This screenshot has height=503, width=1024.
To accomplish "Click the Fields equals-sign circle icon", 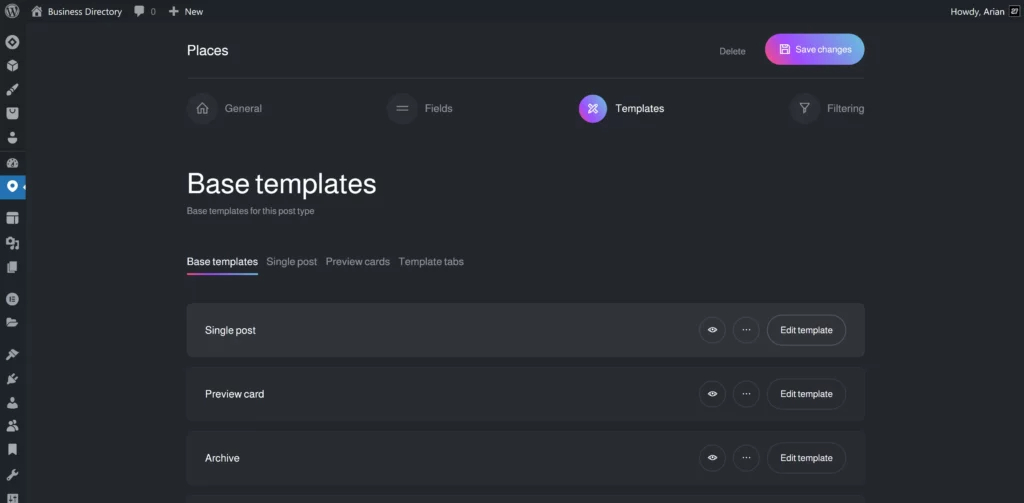I will [402, 108].
